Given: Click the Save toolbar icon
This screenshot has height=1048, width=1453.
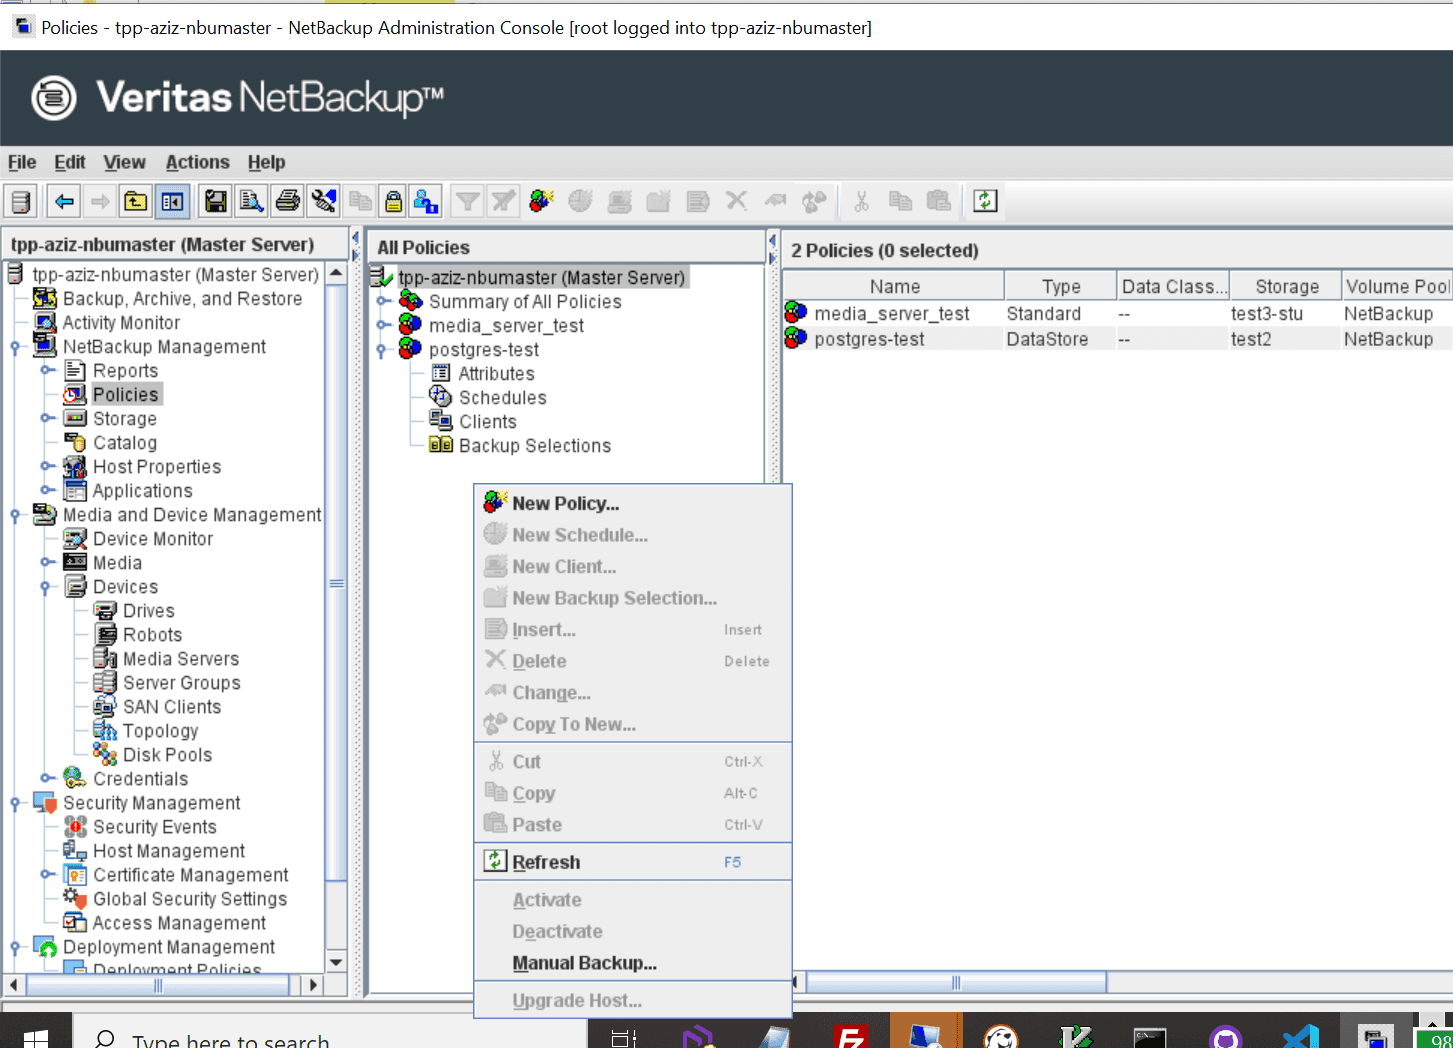Looking at the screenshot, I should [x=215, y=201].
